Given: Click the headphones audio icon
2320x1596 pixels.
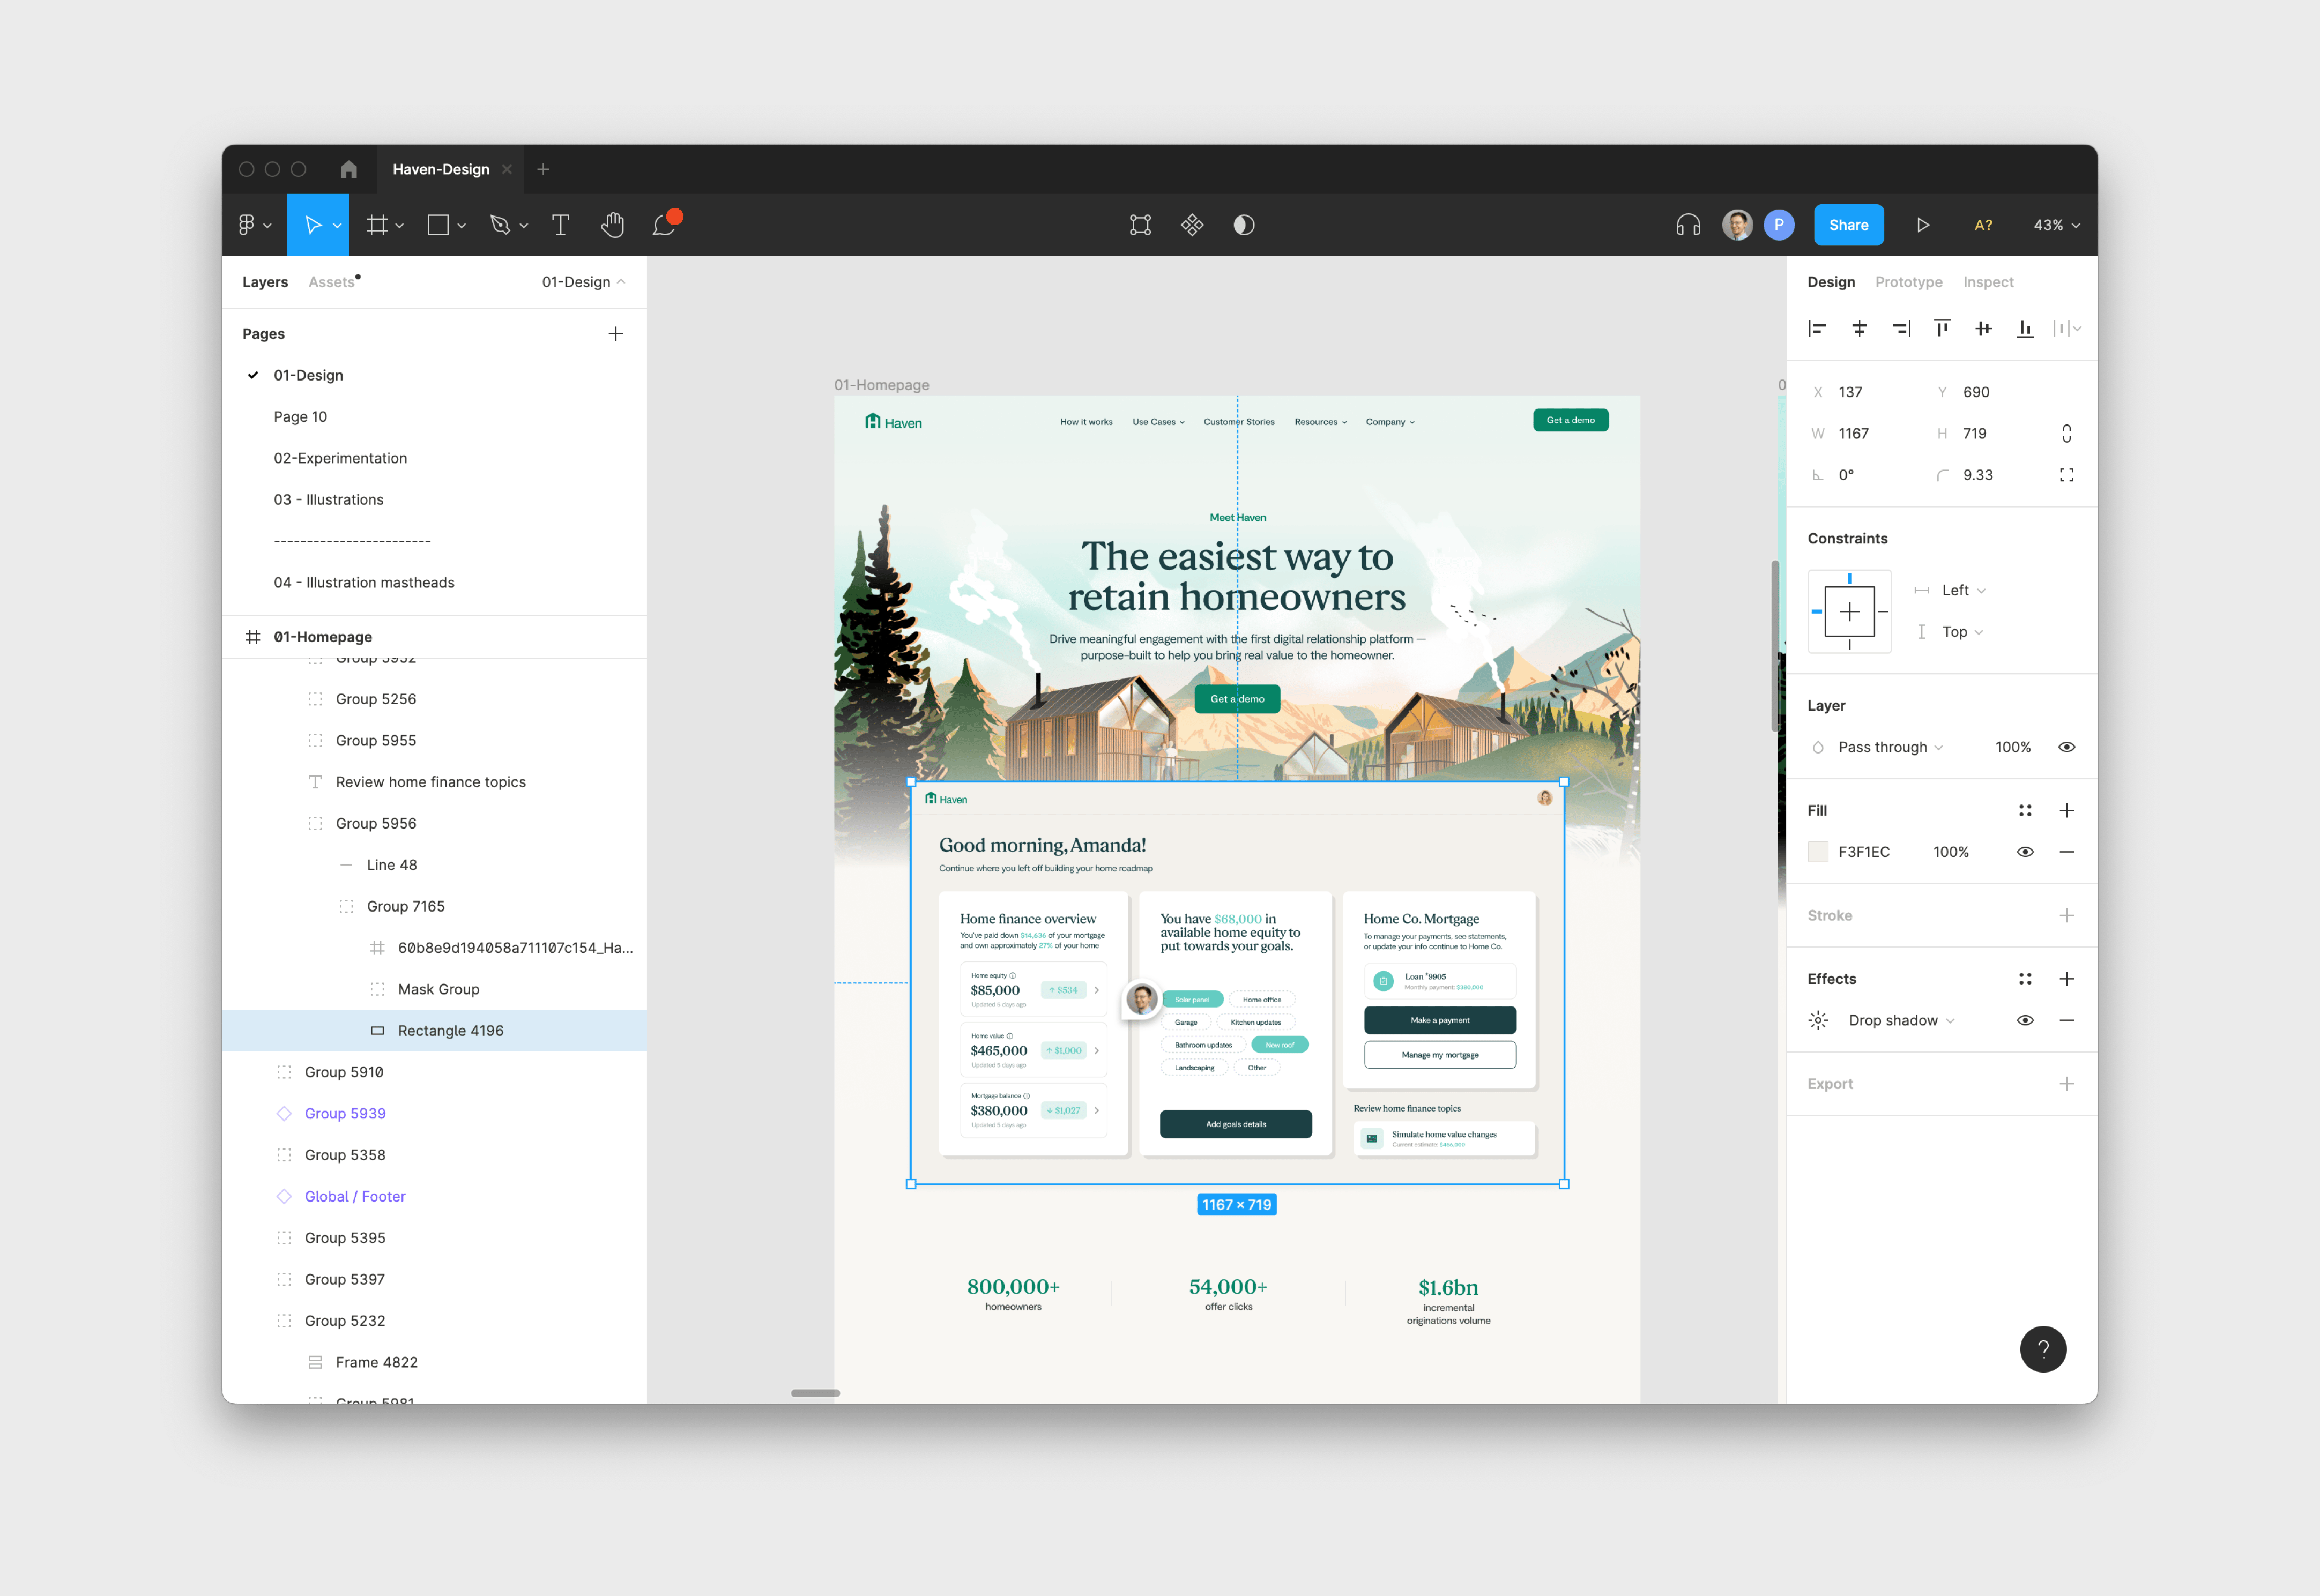Looking at the screenshot, I should click(x=1688, y=225).
